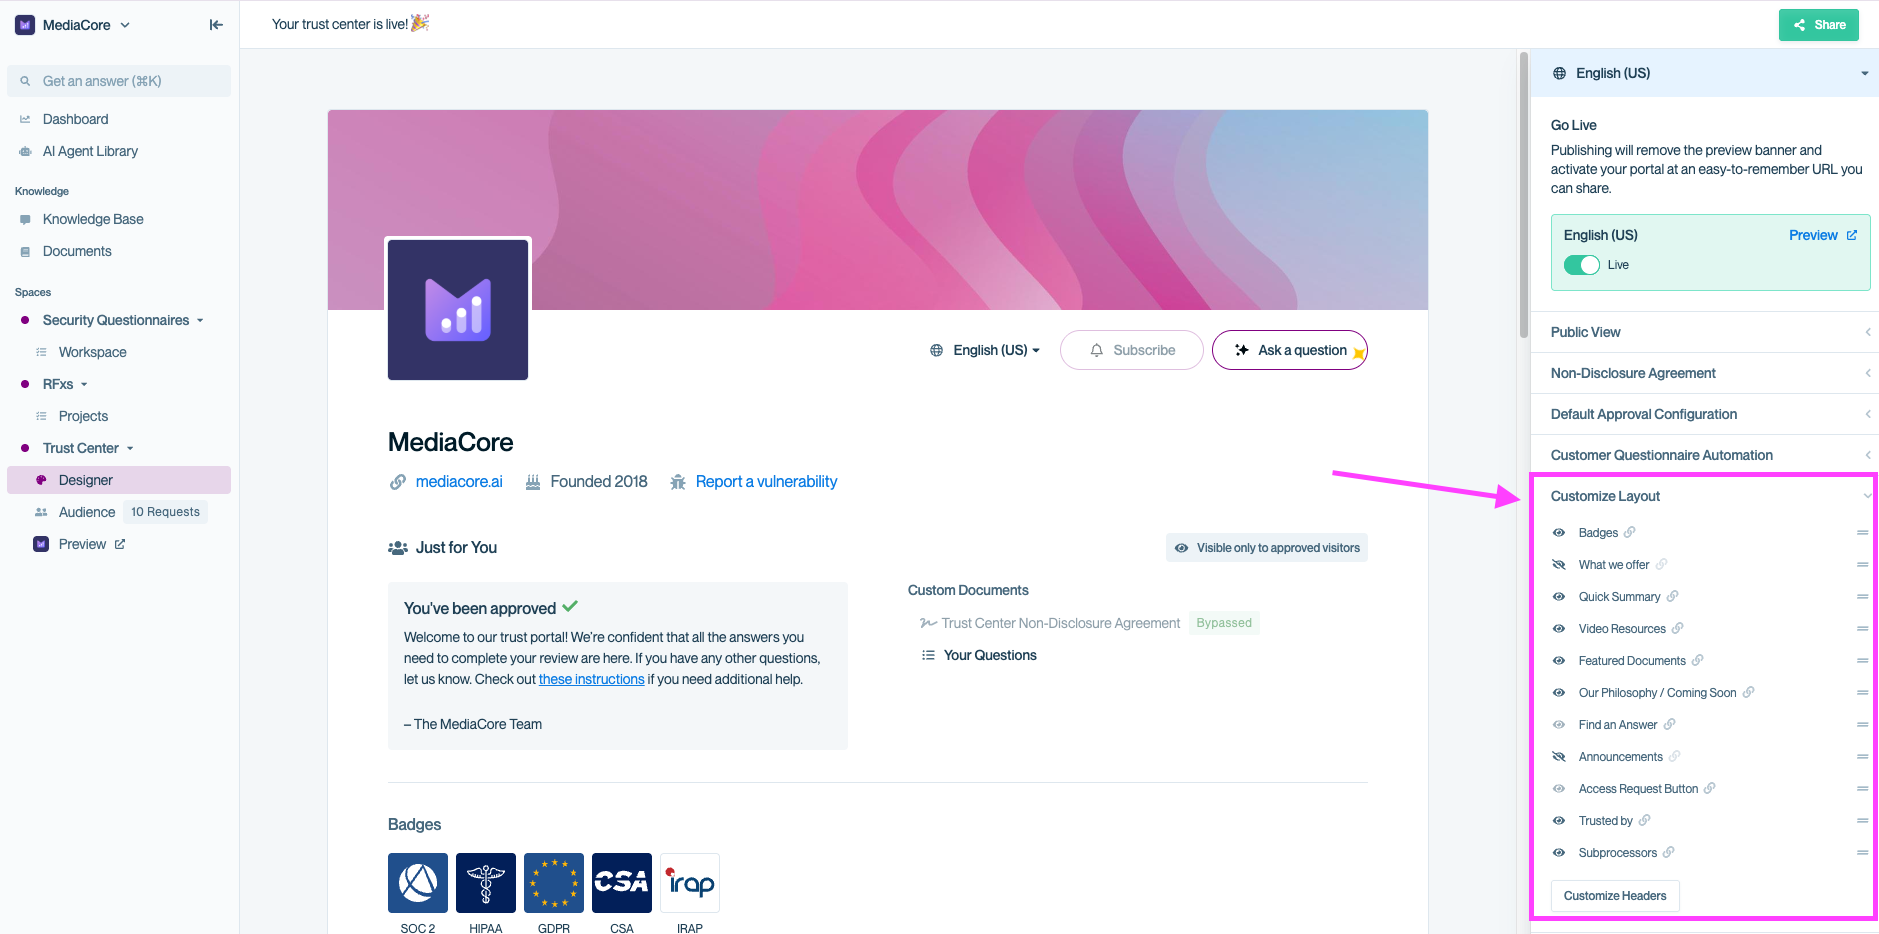Click the GDPR badge icon

(x=554, y=883)
